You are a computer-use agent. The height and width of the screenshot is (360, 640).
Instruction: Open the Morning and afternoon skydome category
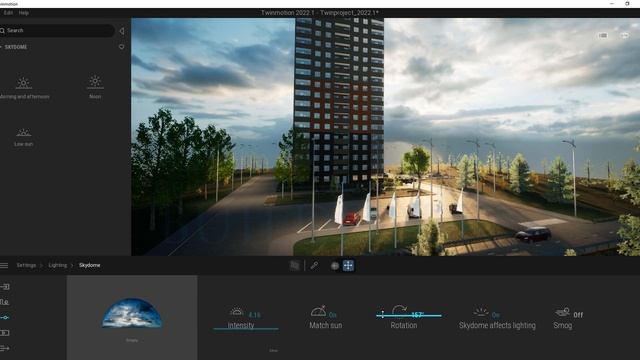(x=24, y=88)
